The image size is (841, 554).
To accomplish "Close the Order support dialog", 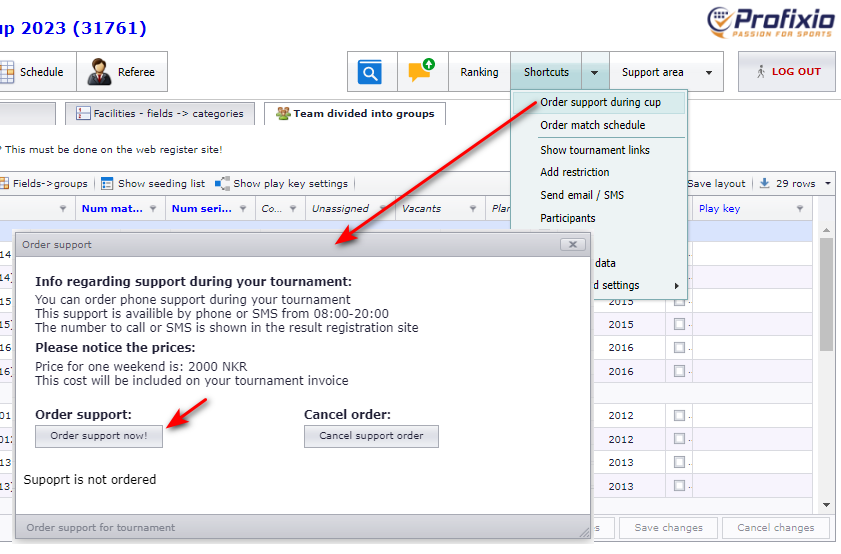I will click(x=573, y=245).
